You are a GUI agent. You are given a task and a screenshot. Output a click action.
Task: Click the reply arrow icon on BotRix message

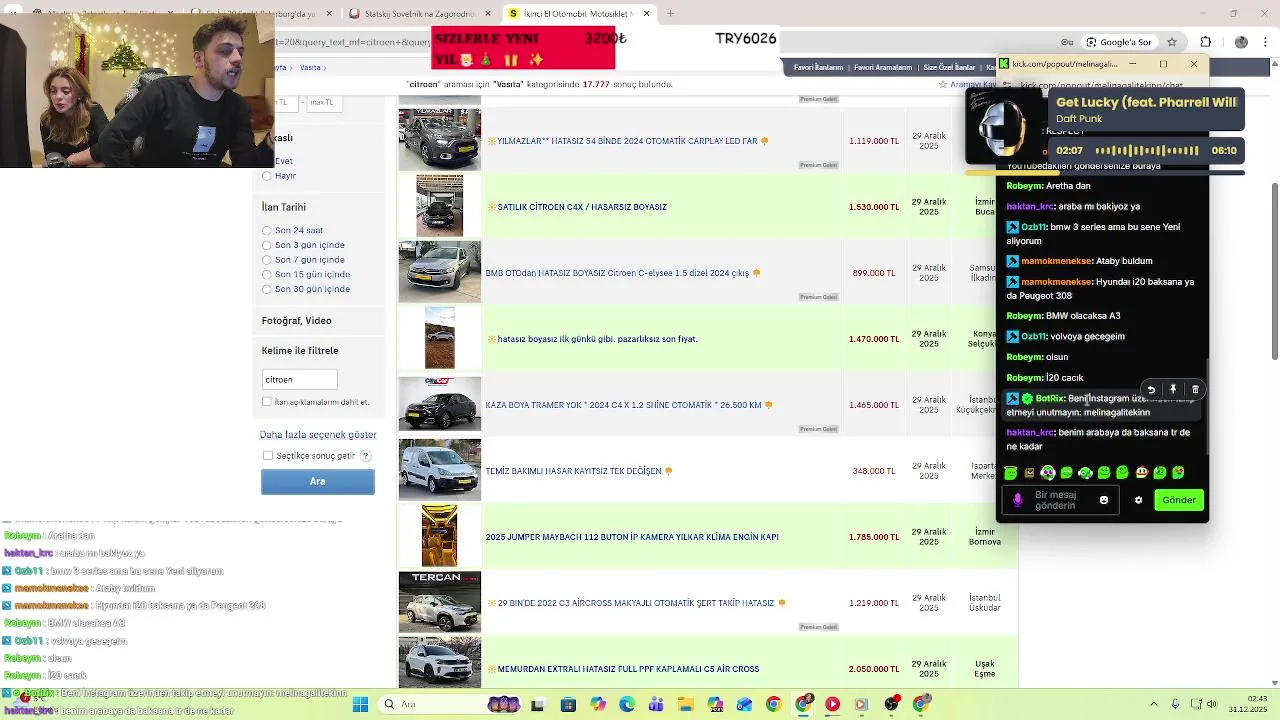1151,389
